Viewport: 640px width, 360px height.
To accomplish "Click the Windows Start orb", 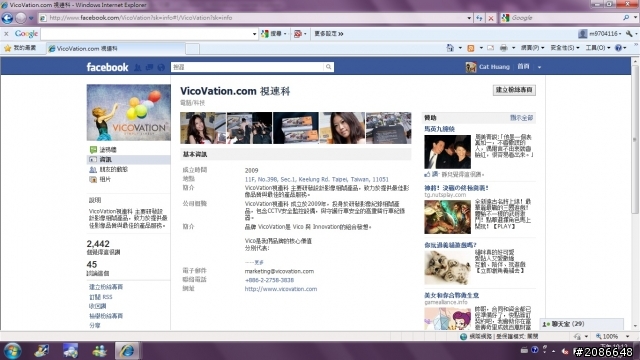I will [x=12, y=351].
